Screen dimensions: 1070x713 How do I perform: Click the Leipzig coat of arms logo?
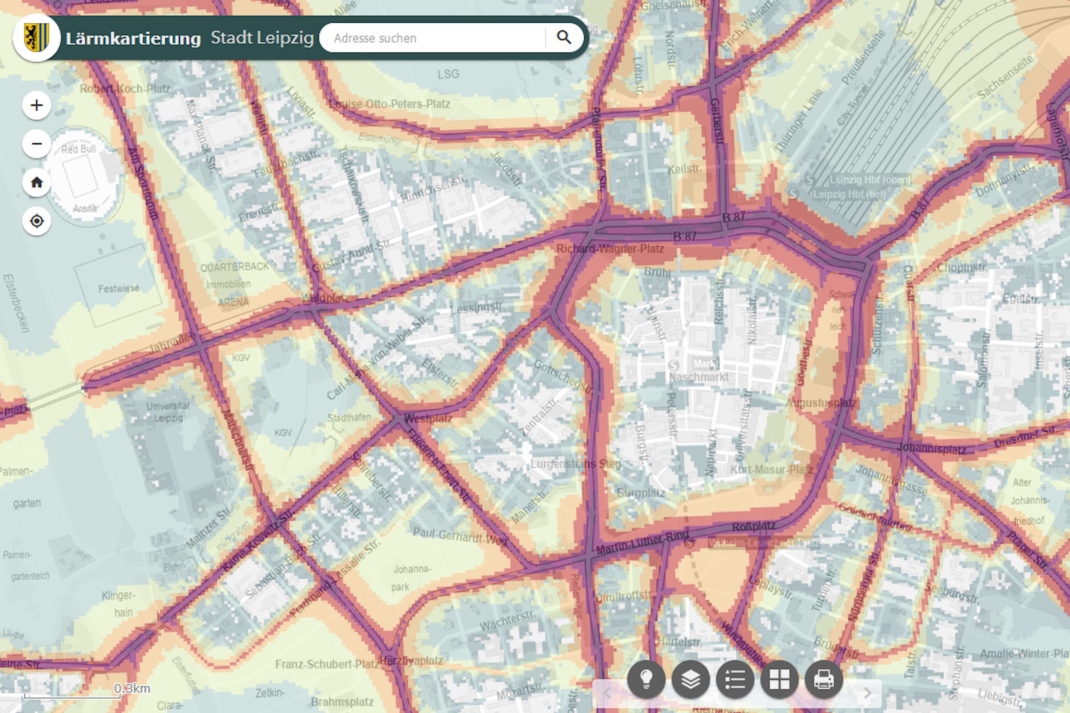pyautogui.click(x=37, y=38)
